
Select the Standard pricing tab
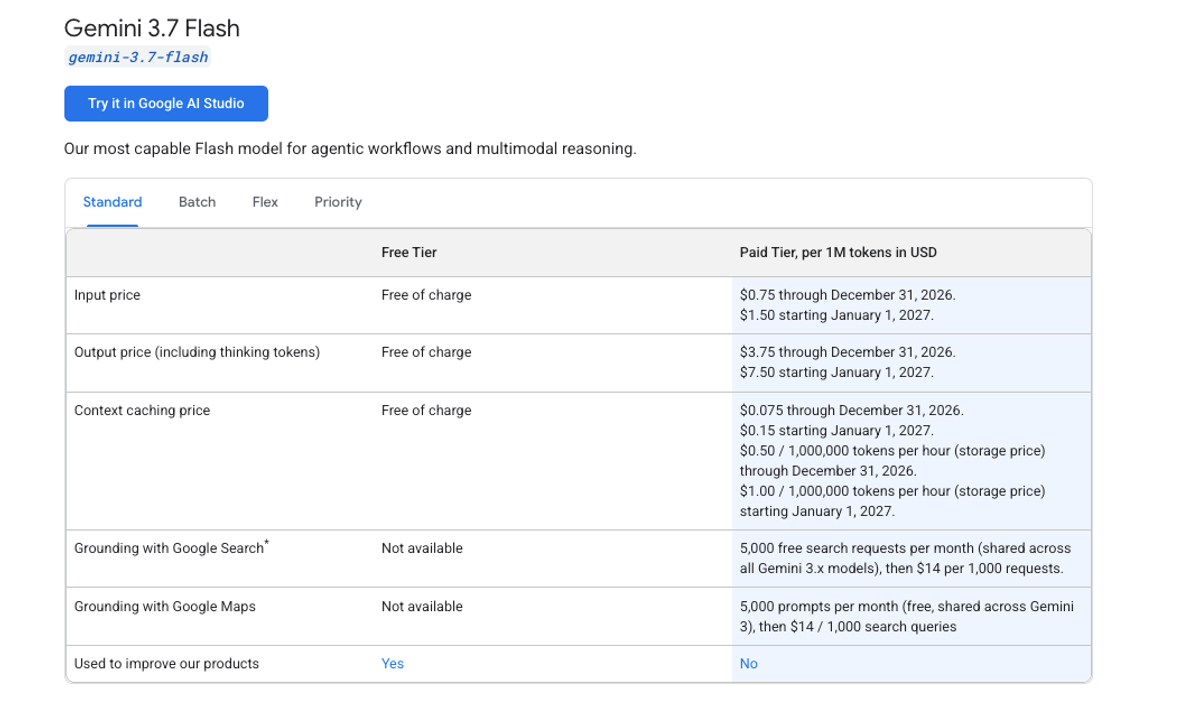(112, 202)
